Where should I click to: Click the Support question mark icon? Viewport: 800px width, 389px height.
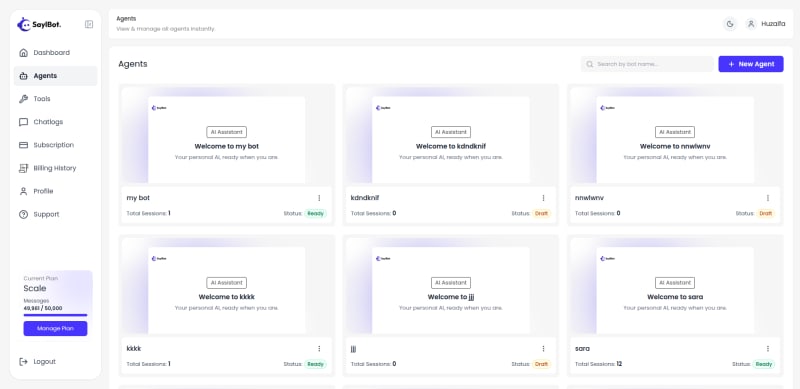[23, 214]
